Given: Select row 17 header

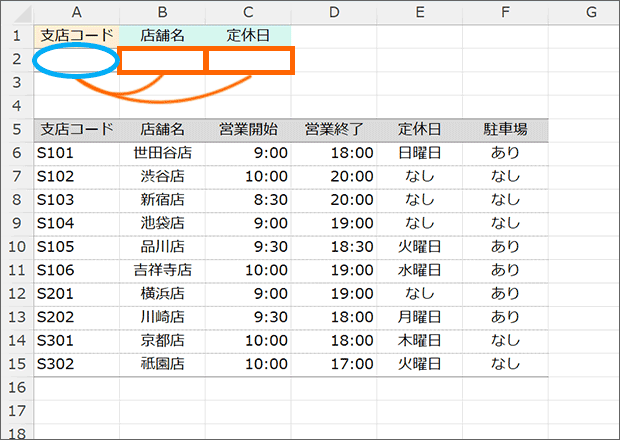Looking at the screenshot, I should [x=17, y=411].
